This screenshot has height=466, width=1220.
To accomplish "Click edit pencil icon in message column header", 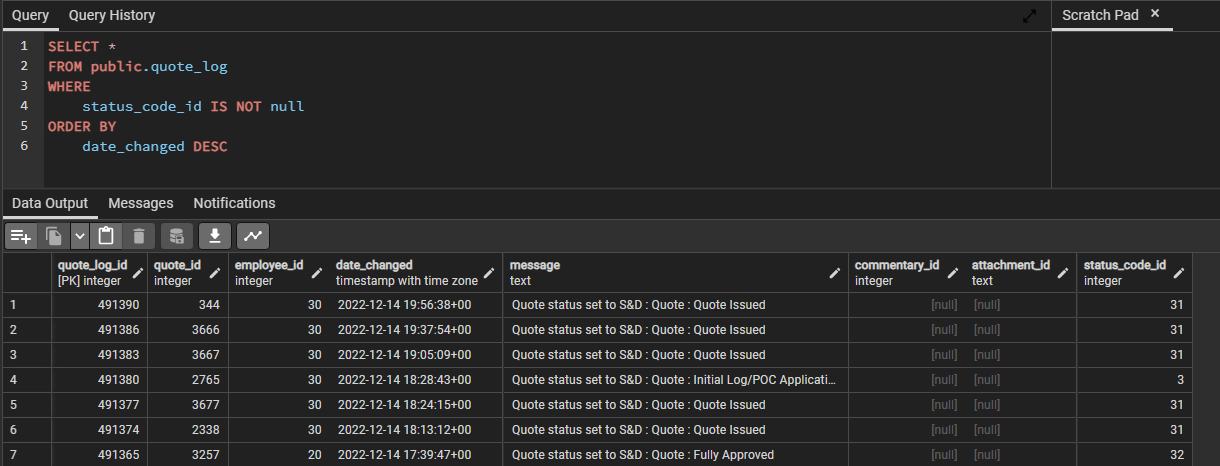I will (836, 273).
